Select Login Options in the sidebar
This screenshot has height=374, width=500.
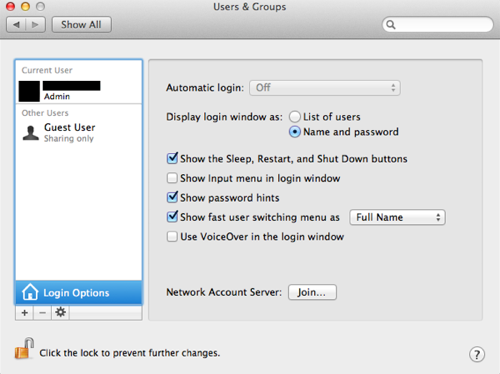79,293
